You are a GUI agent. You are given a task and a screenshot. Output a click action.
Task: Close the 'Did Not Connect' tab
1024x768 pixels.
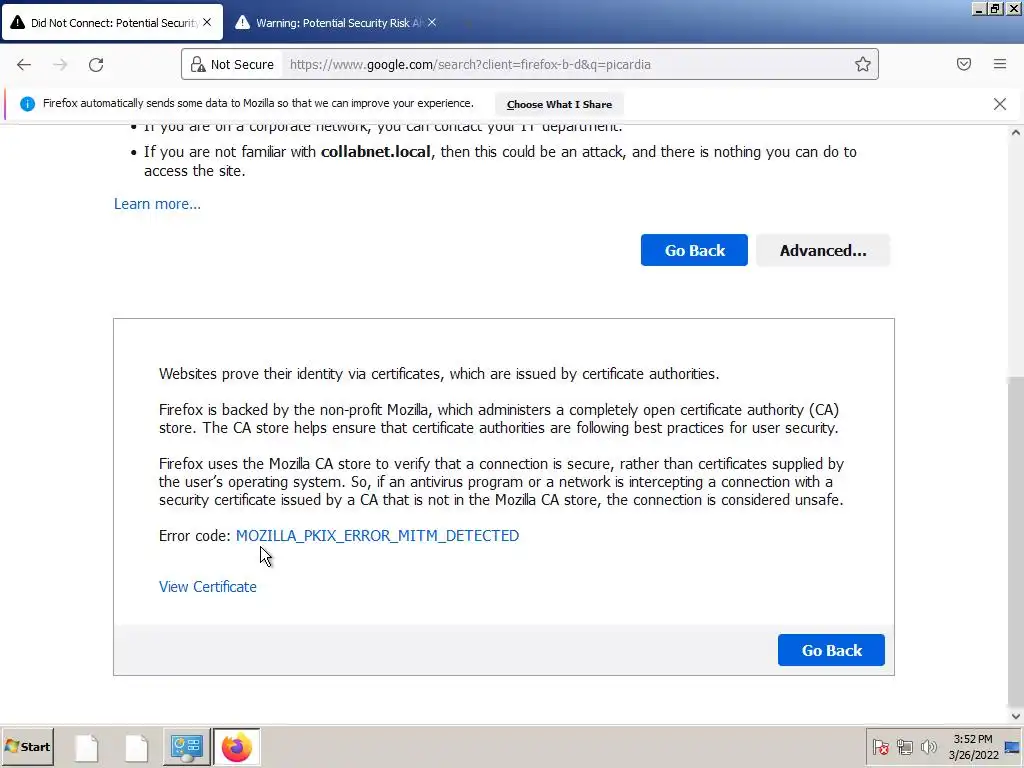click(x=207, y=22)
